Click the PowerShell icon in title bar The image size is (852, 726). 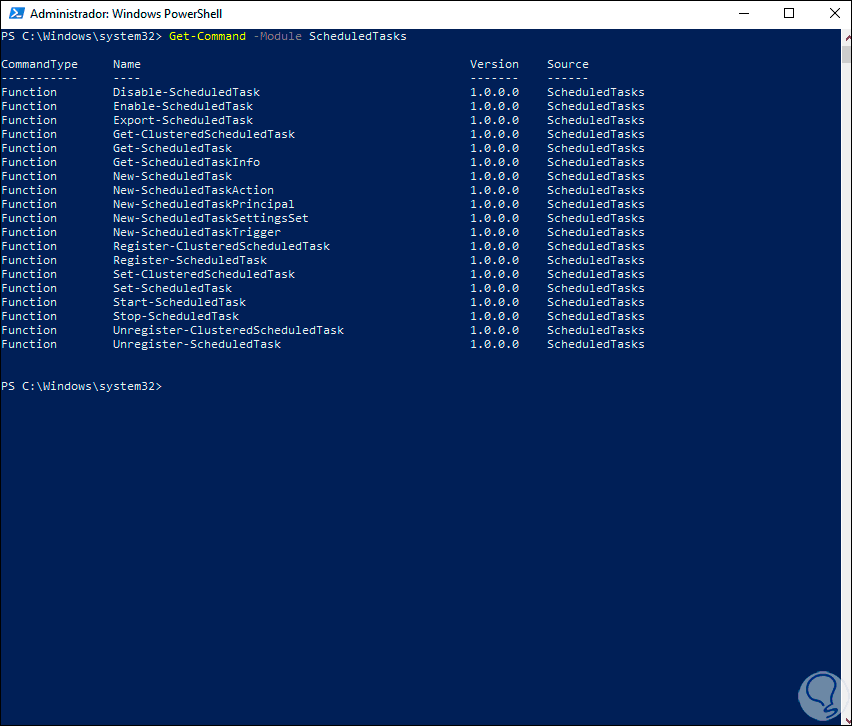[x=16, y=13]
